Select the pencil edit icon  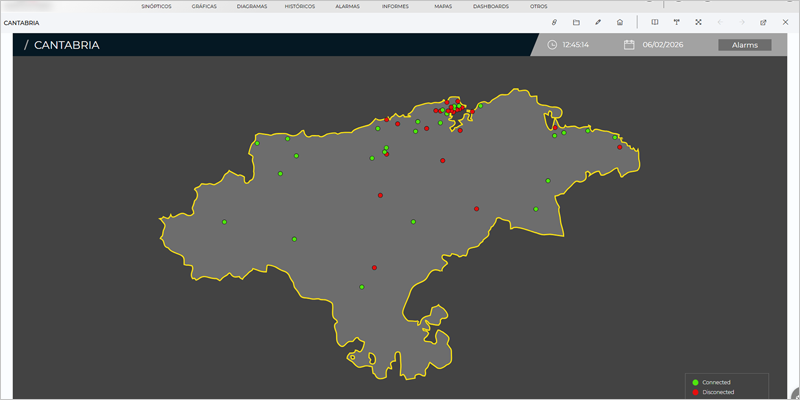tap(598, 22)
